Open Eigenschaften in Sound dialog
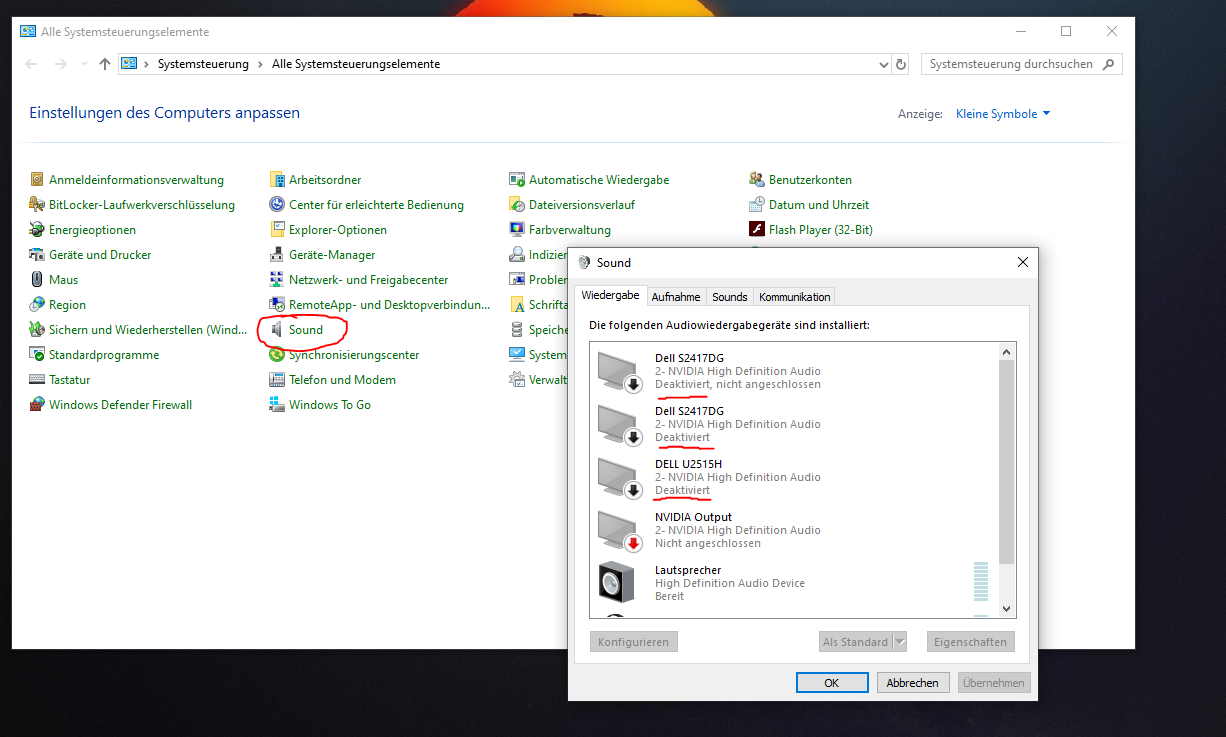The image size is (1226, 737). (x=971, y=642)
